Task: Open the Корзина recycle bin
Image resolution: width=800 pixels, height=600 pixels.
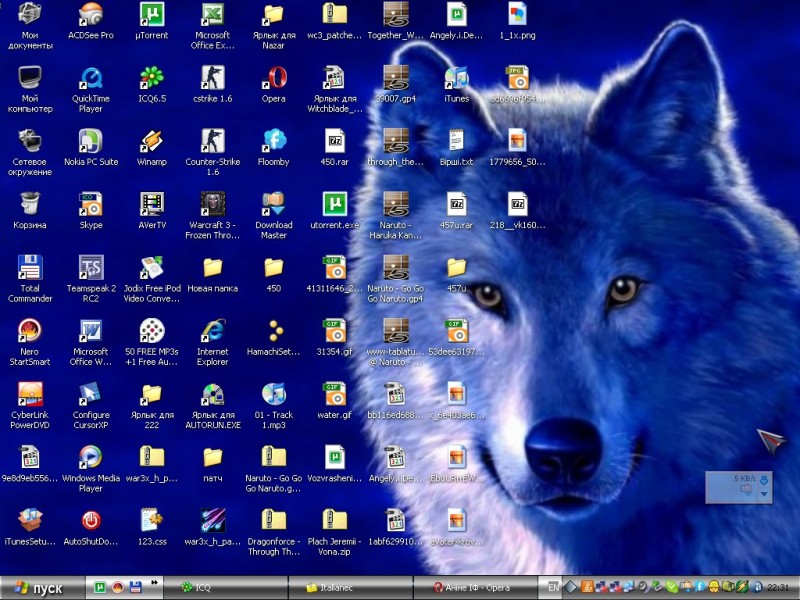Action: [x=30, y=205]
